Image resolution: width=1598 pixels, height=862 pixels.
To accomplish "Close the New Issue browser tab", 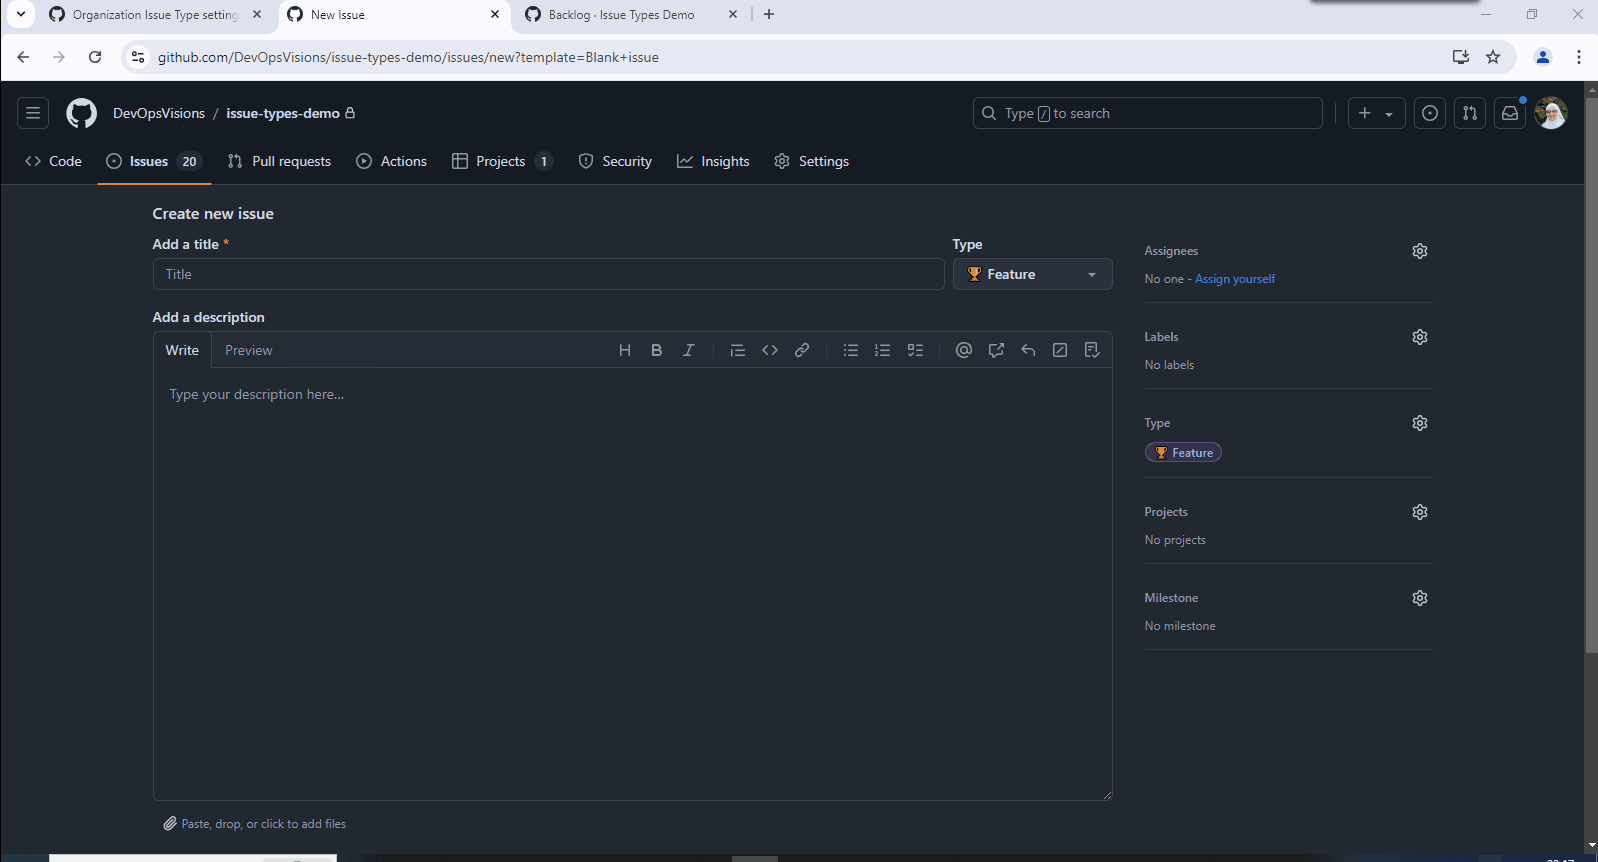I will point(495,14).
